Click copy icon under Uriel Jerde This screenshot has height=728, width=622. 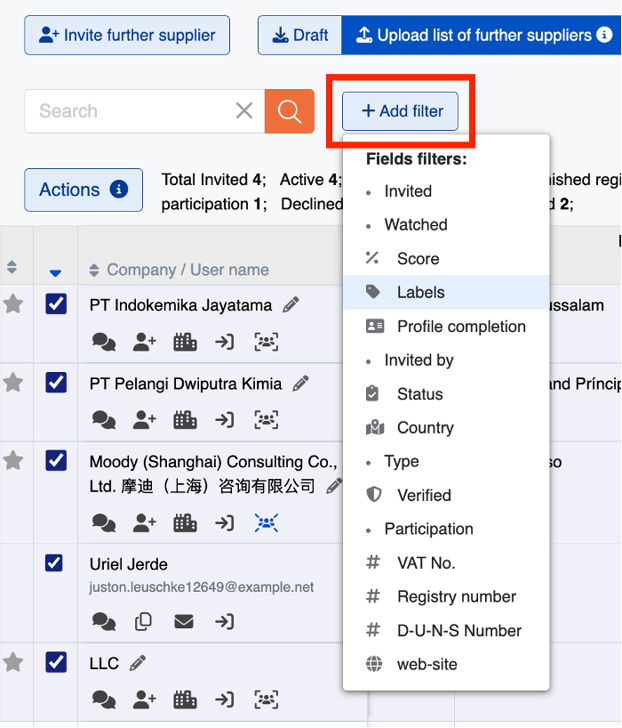coord(144,622)
